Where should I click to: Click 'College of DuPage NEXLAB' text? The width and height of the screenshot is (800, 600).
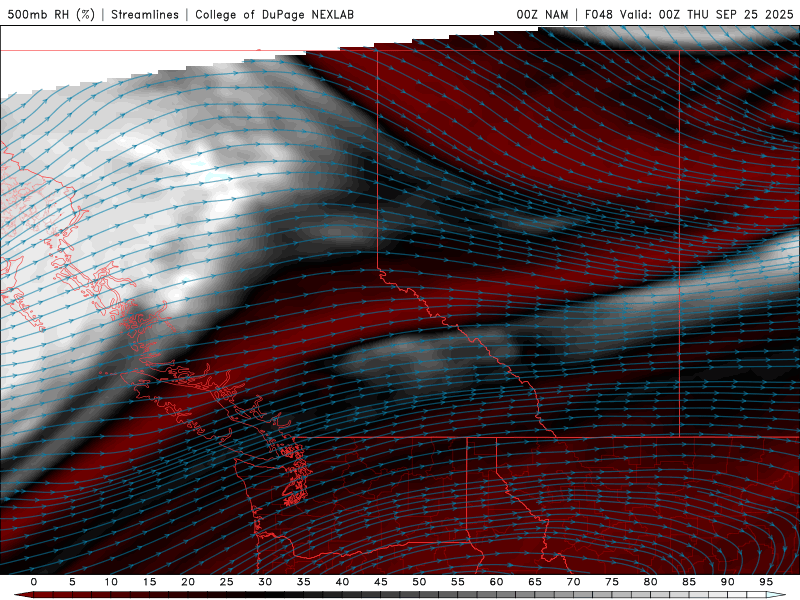pos(274,15)
